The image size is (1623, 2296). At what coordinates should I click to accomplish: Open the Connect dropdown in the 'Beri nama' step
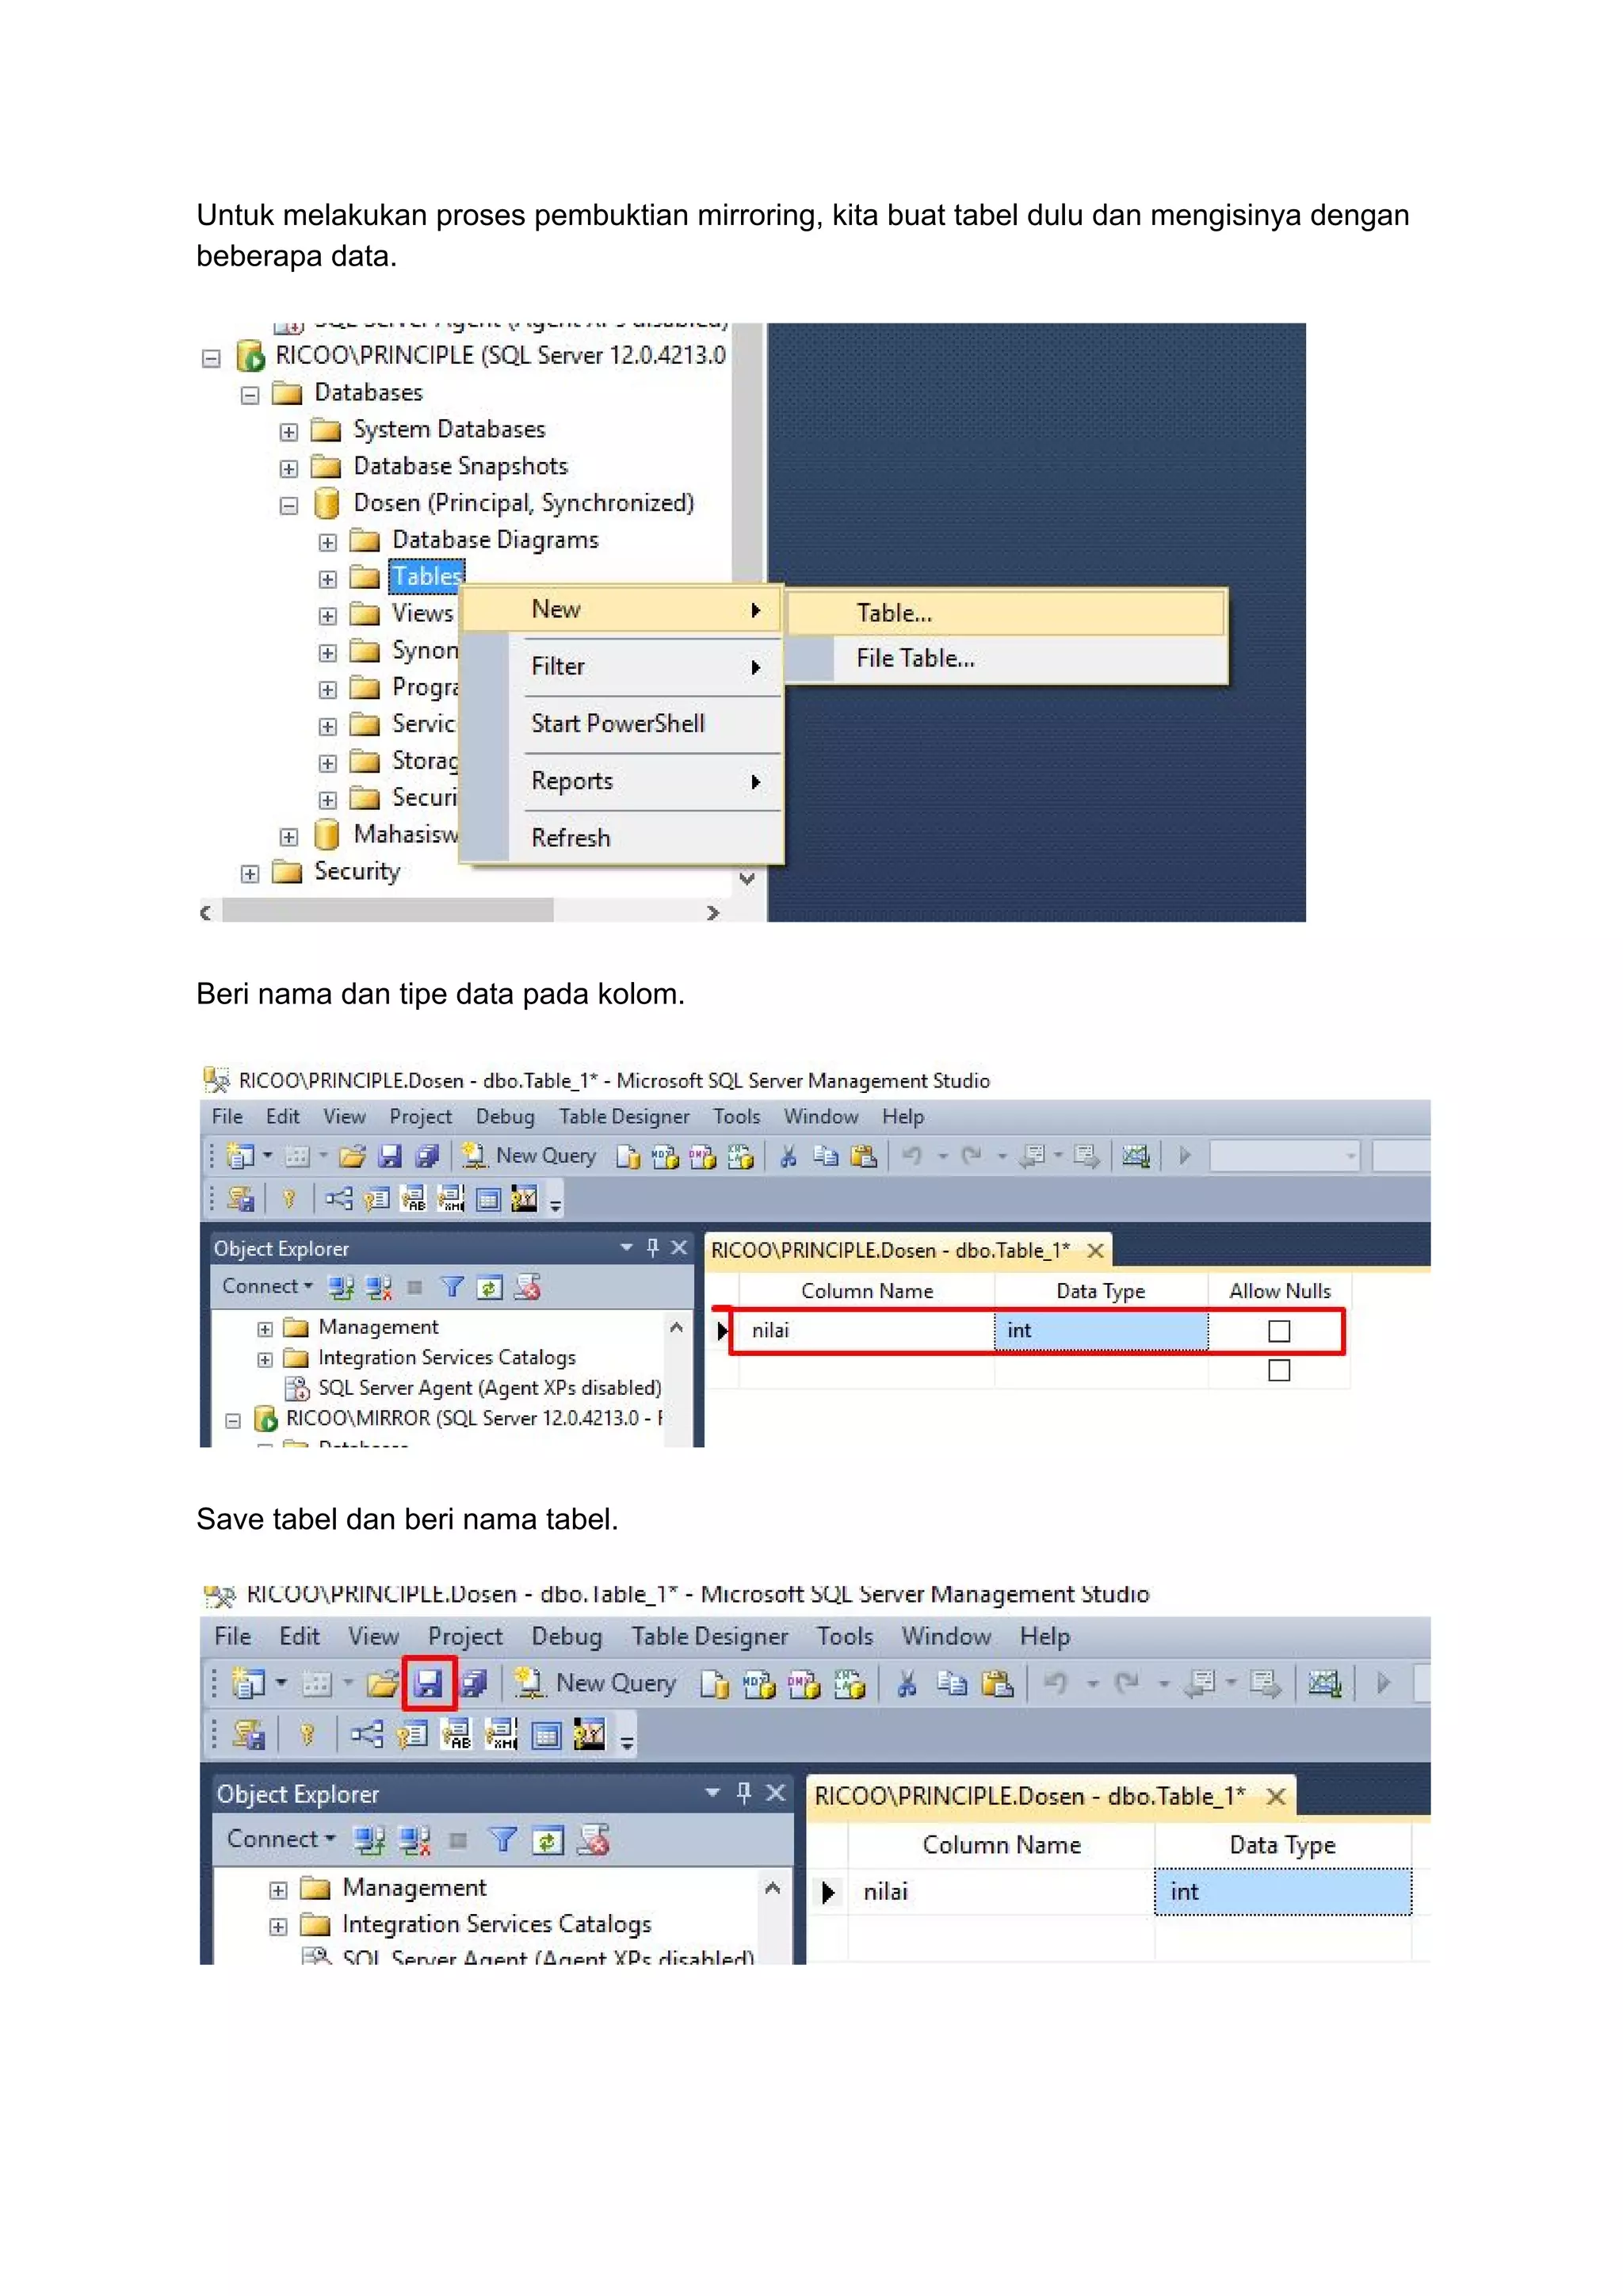[267, 1287]
